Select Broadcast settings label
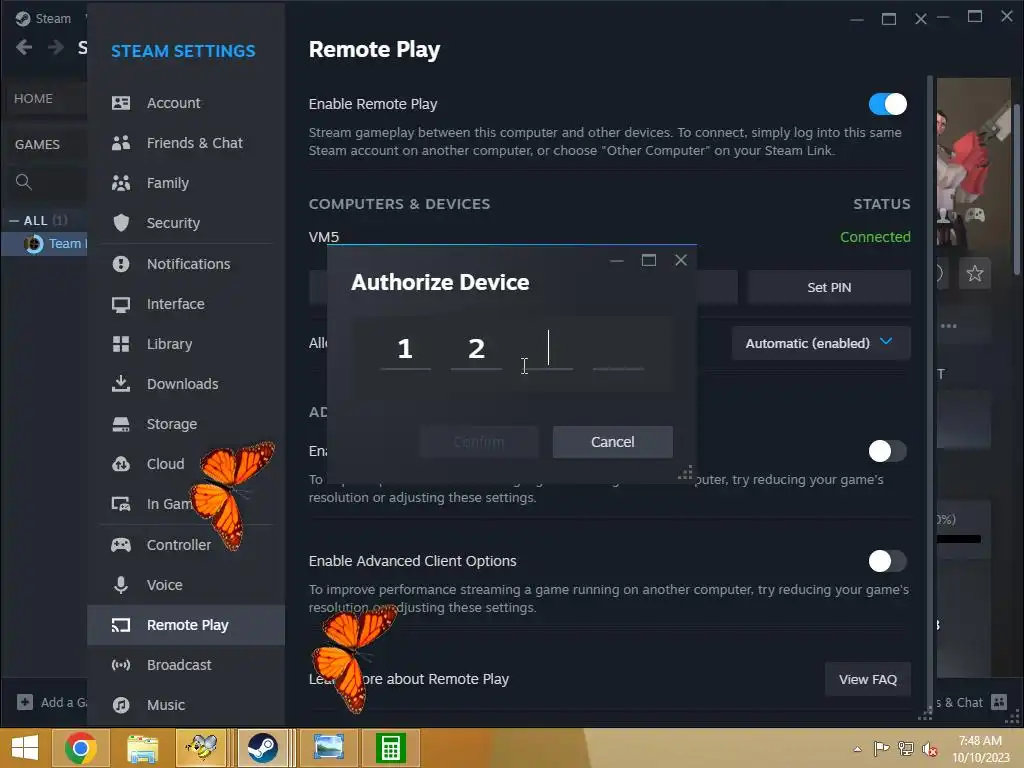 pos(179,665)
